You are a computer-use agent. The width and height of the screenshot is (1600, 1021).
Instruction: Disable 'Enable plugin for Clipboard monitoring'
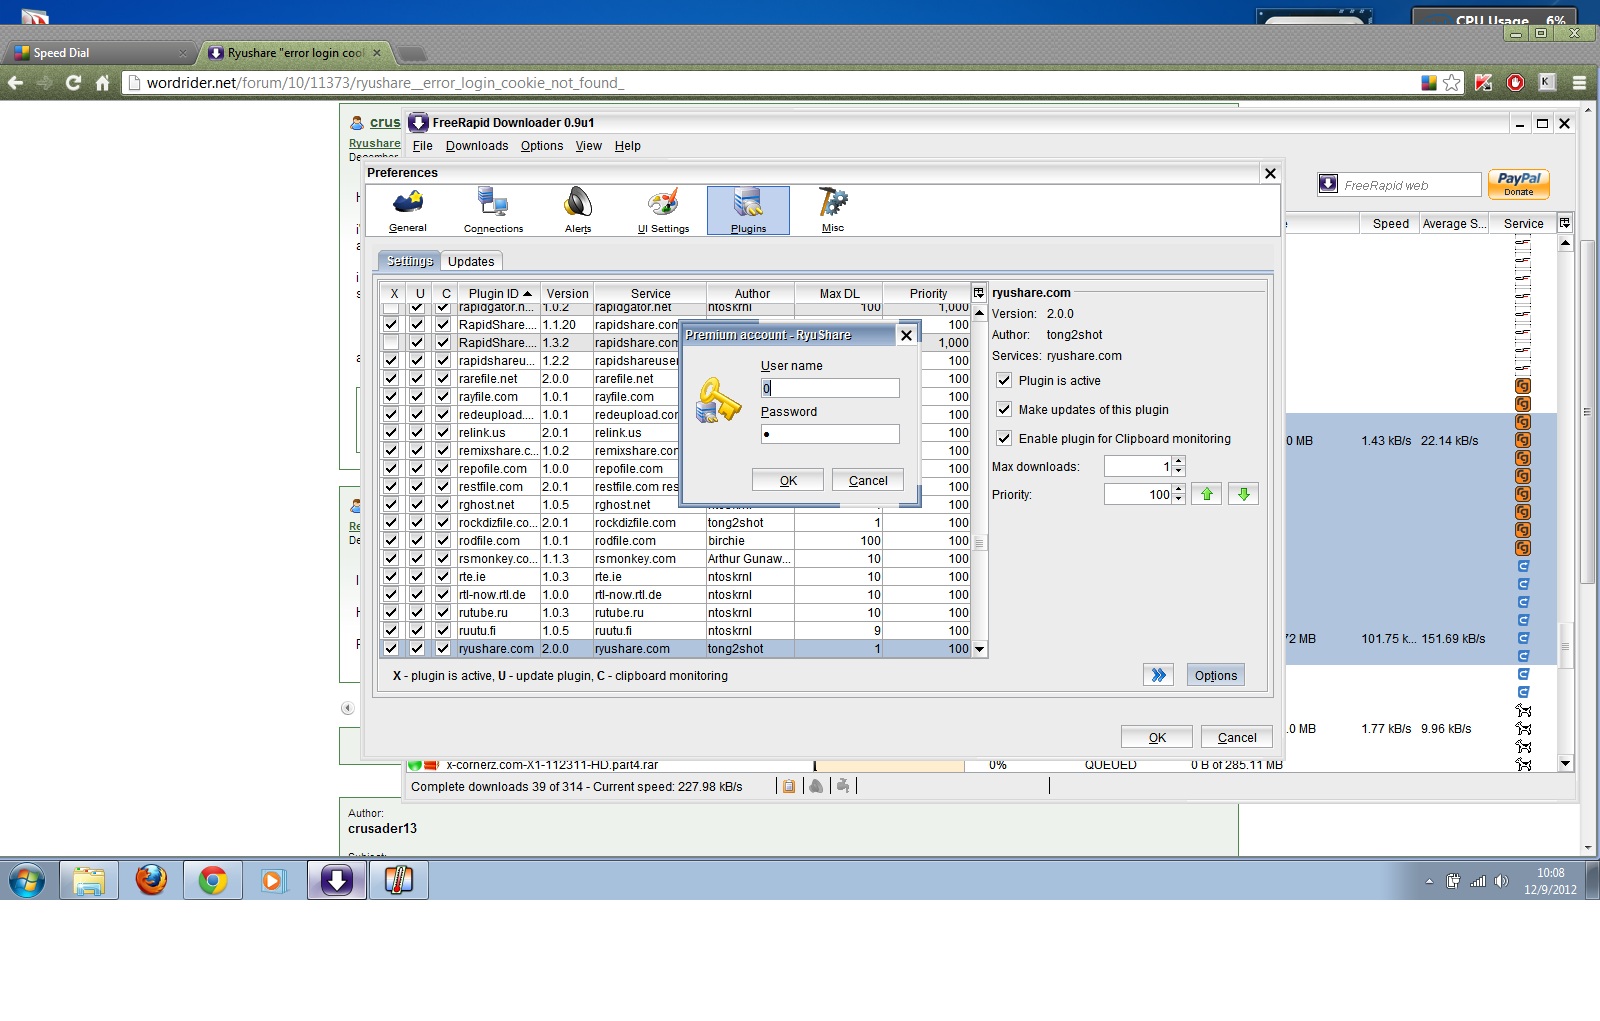[x=1004, y=439]
